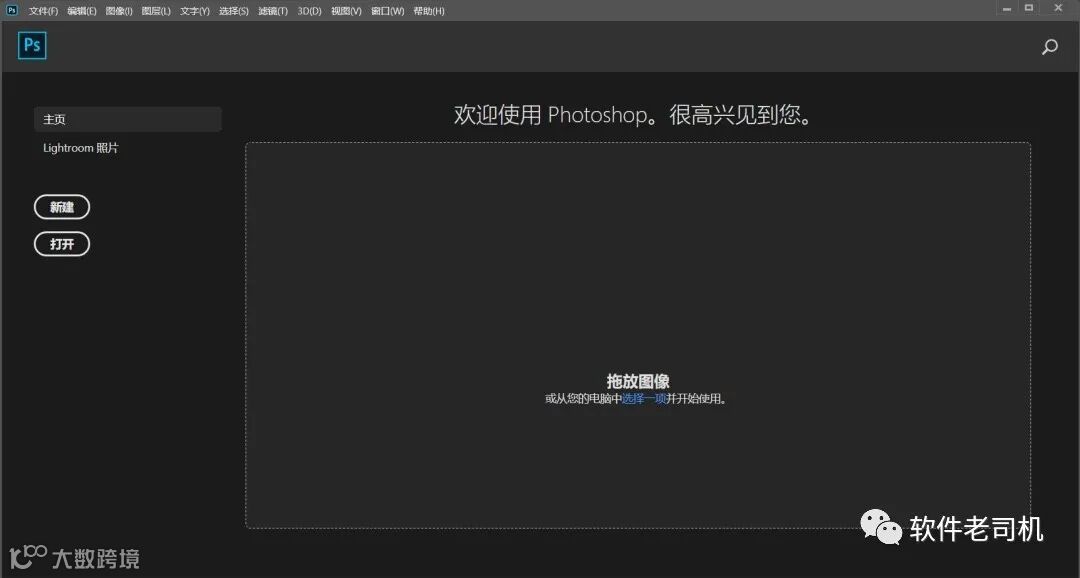The image size is (1080, 578).
Task: Open the 选择(S) menu
Action: [x=233, y=11]
